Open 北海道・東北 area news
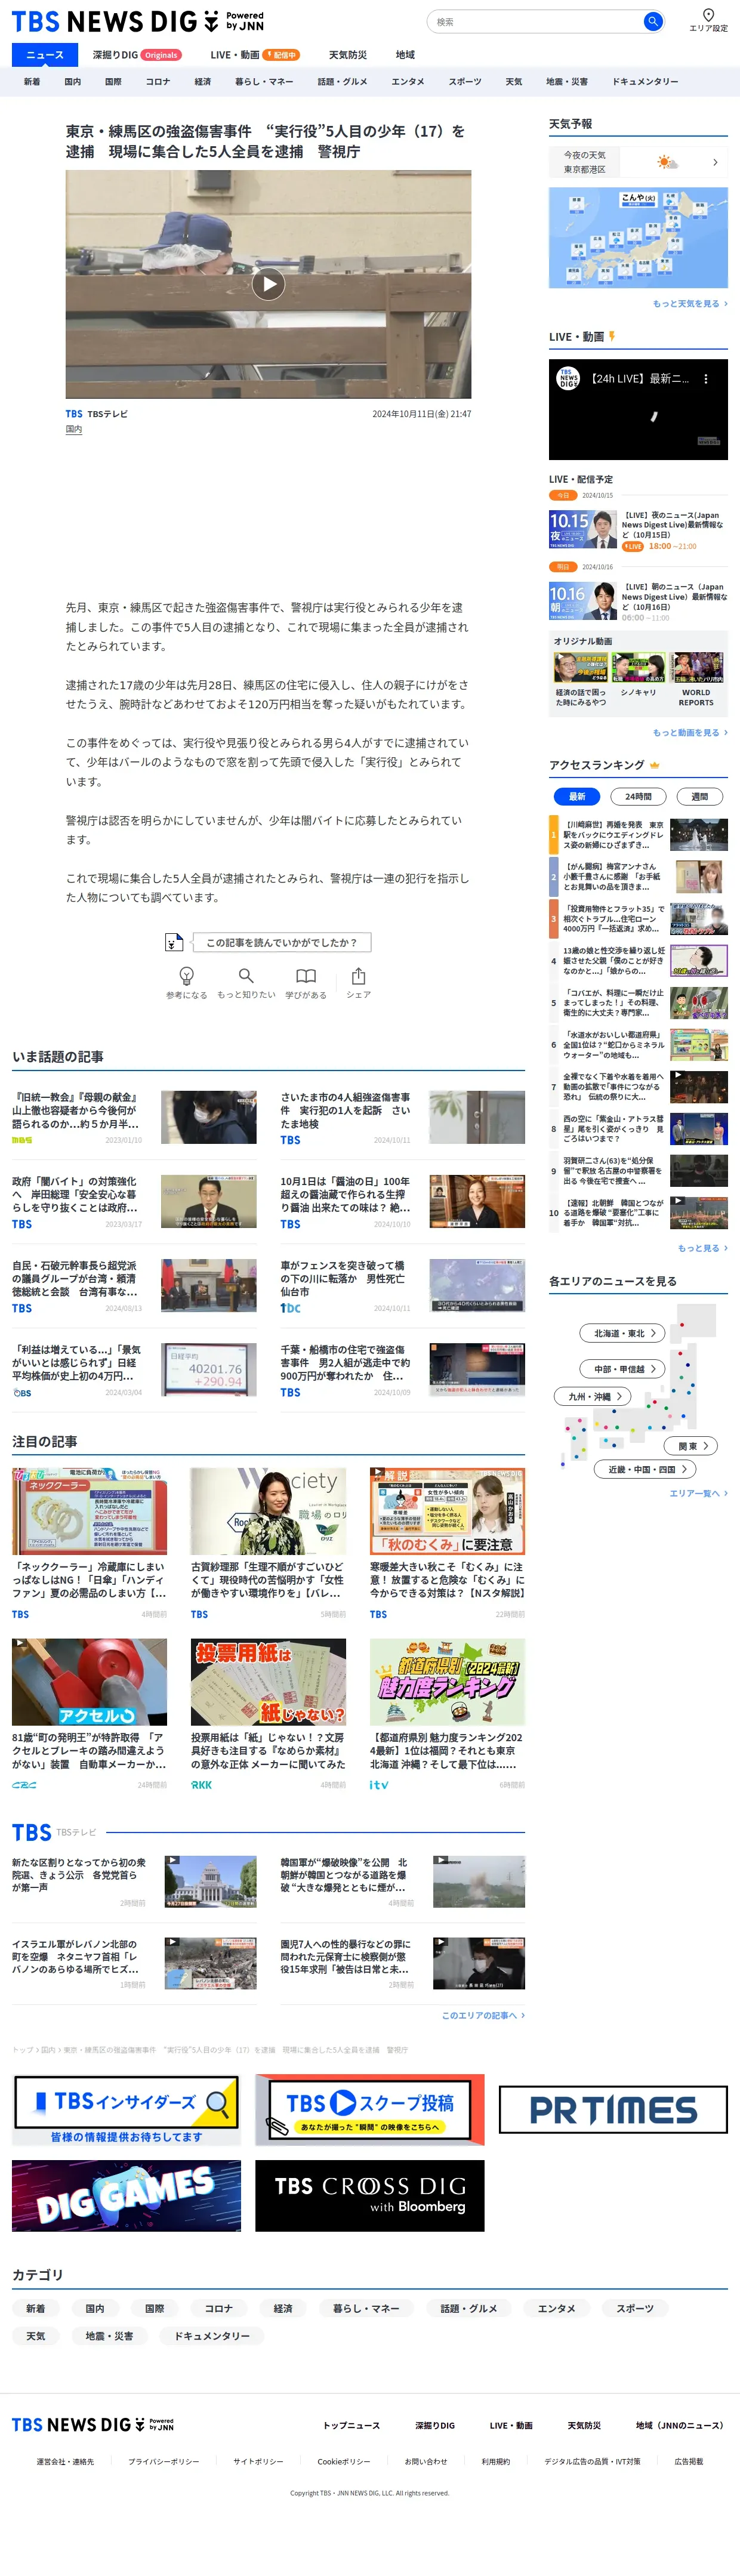Screen dimensions: 740x2576 [x=623, y=1333]
